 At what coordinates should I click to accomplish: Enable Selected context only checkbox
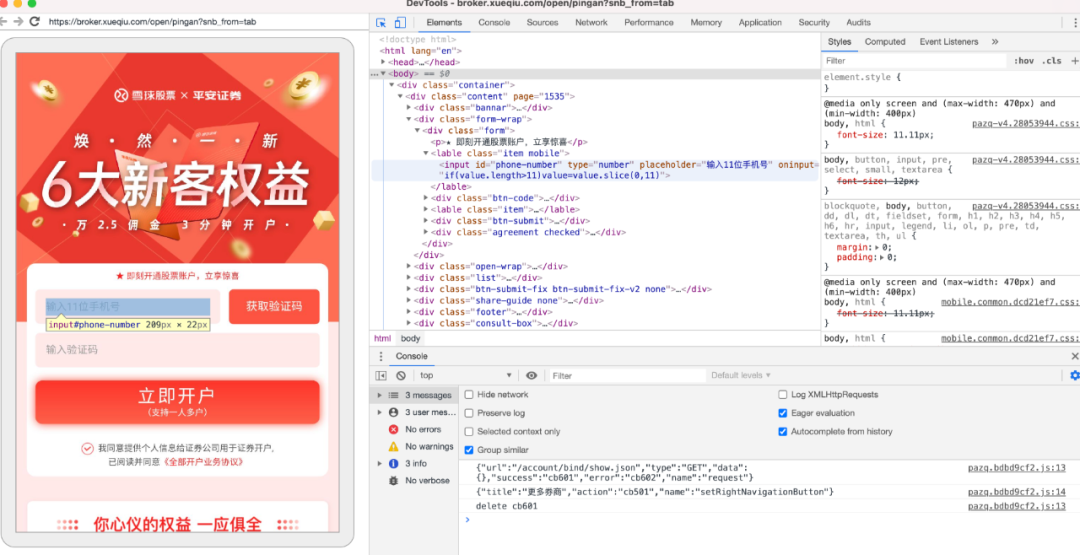pyautogui.click(x=469, y=432)
